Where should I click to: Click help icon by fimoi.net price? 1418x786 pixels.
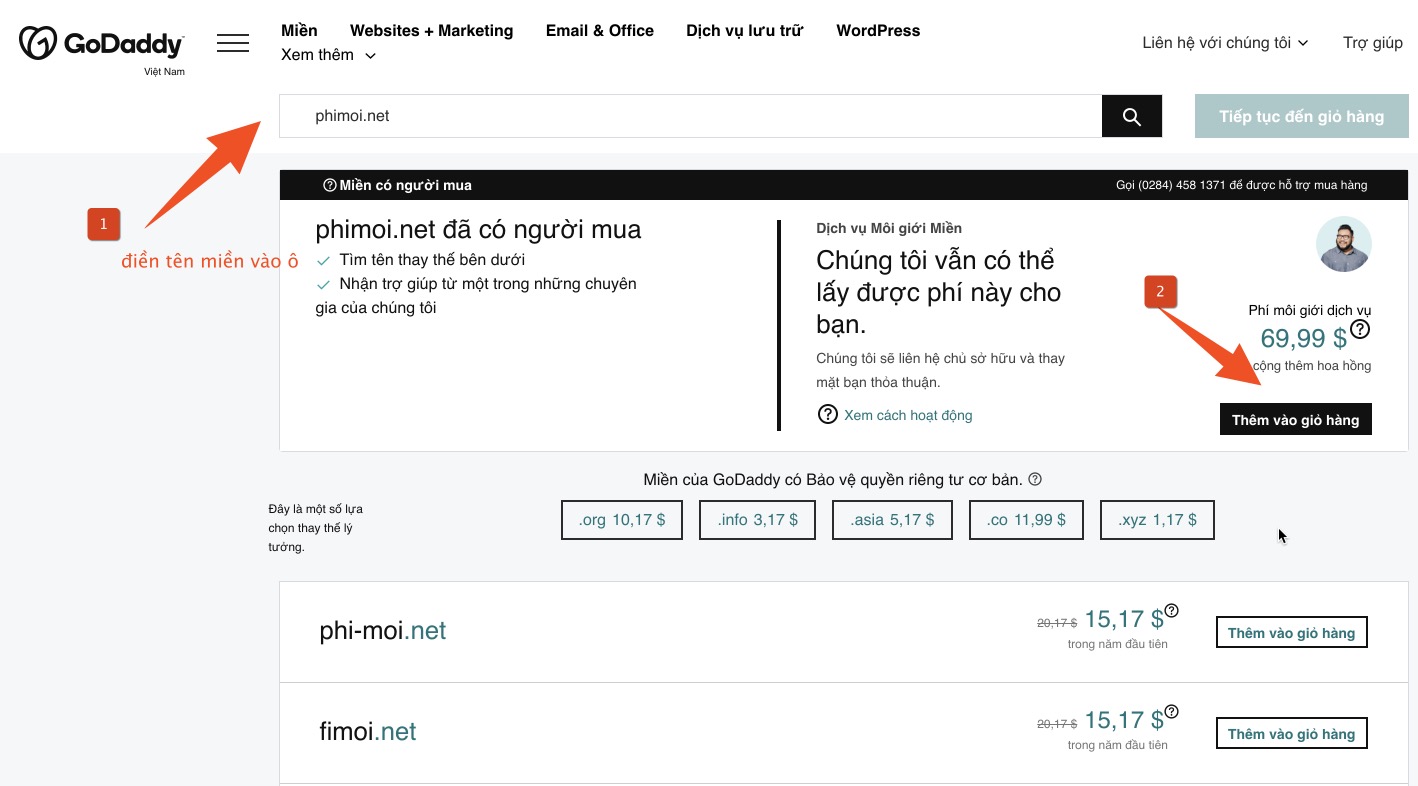pyautogui.click(x=1171, y=712)
